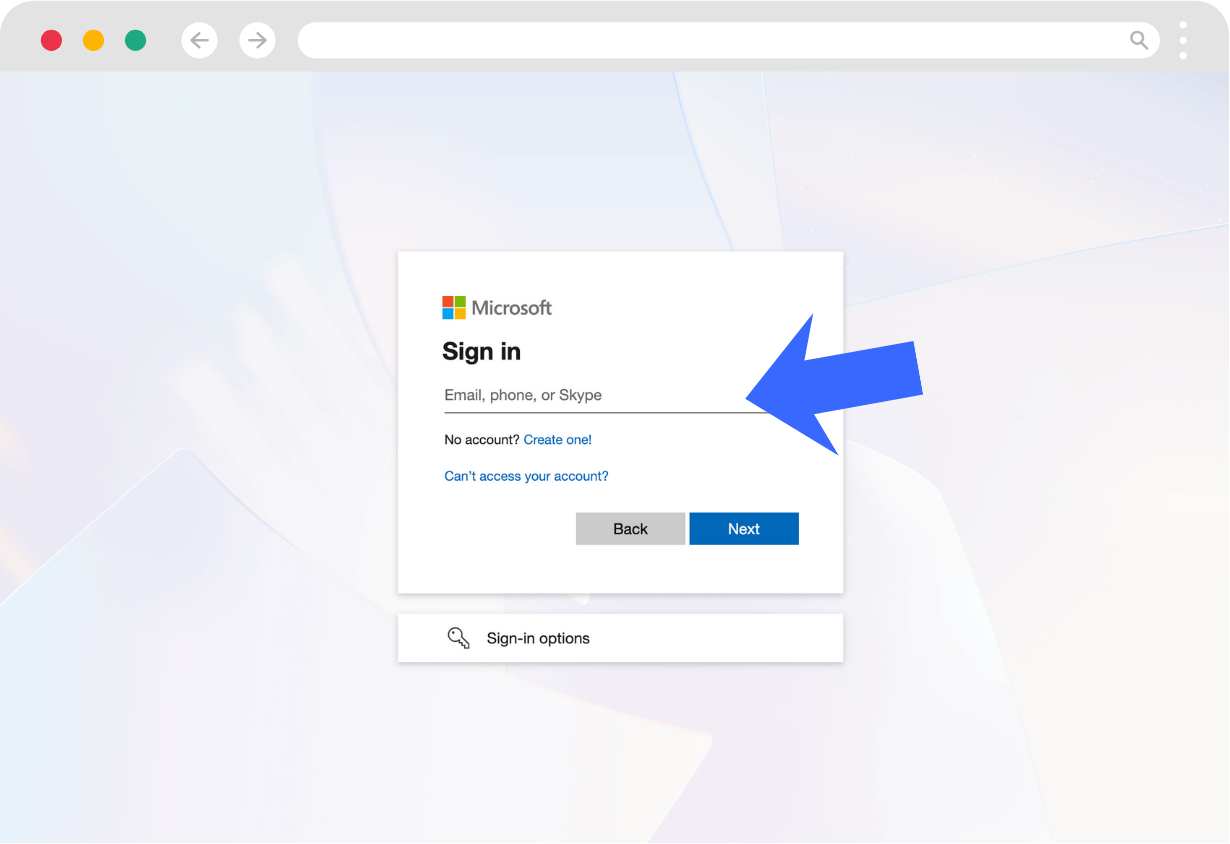Click the key icon beside Sign-in options

(x=458, y=638)
